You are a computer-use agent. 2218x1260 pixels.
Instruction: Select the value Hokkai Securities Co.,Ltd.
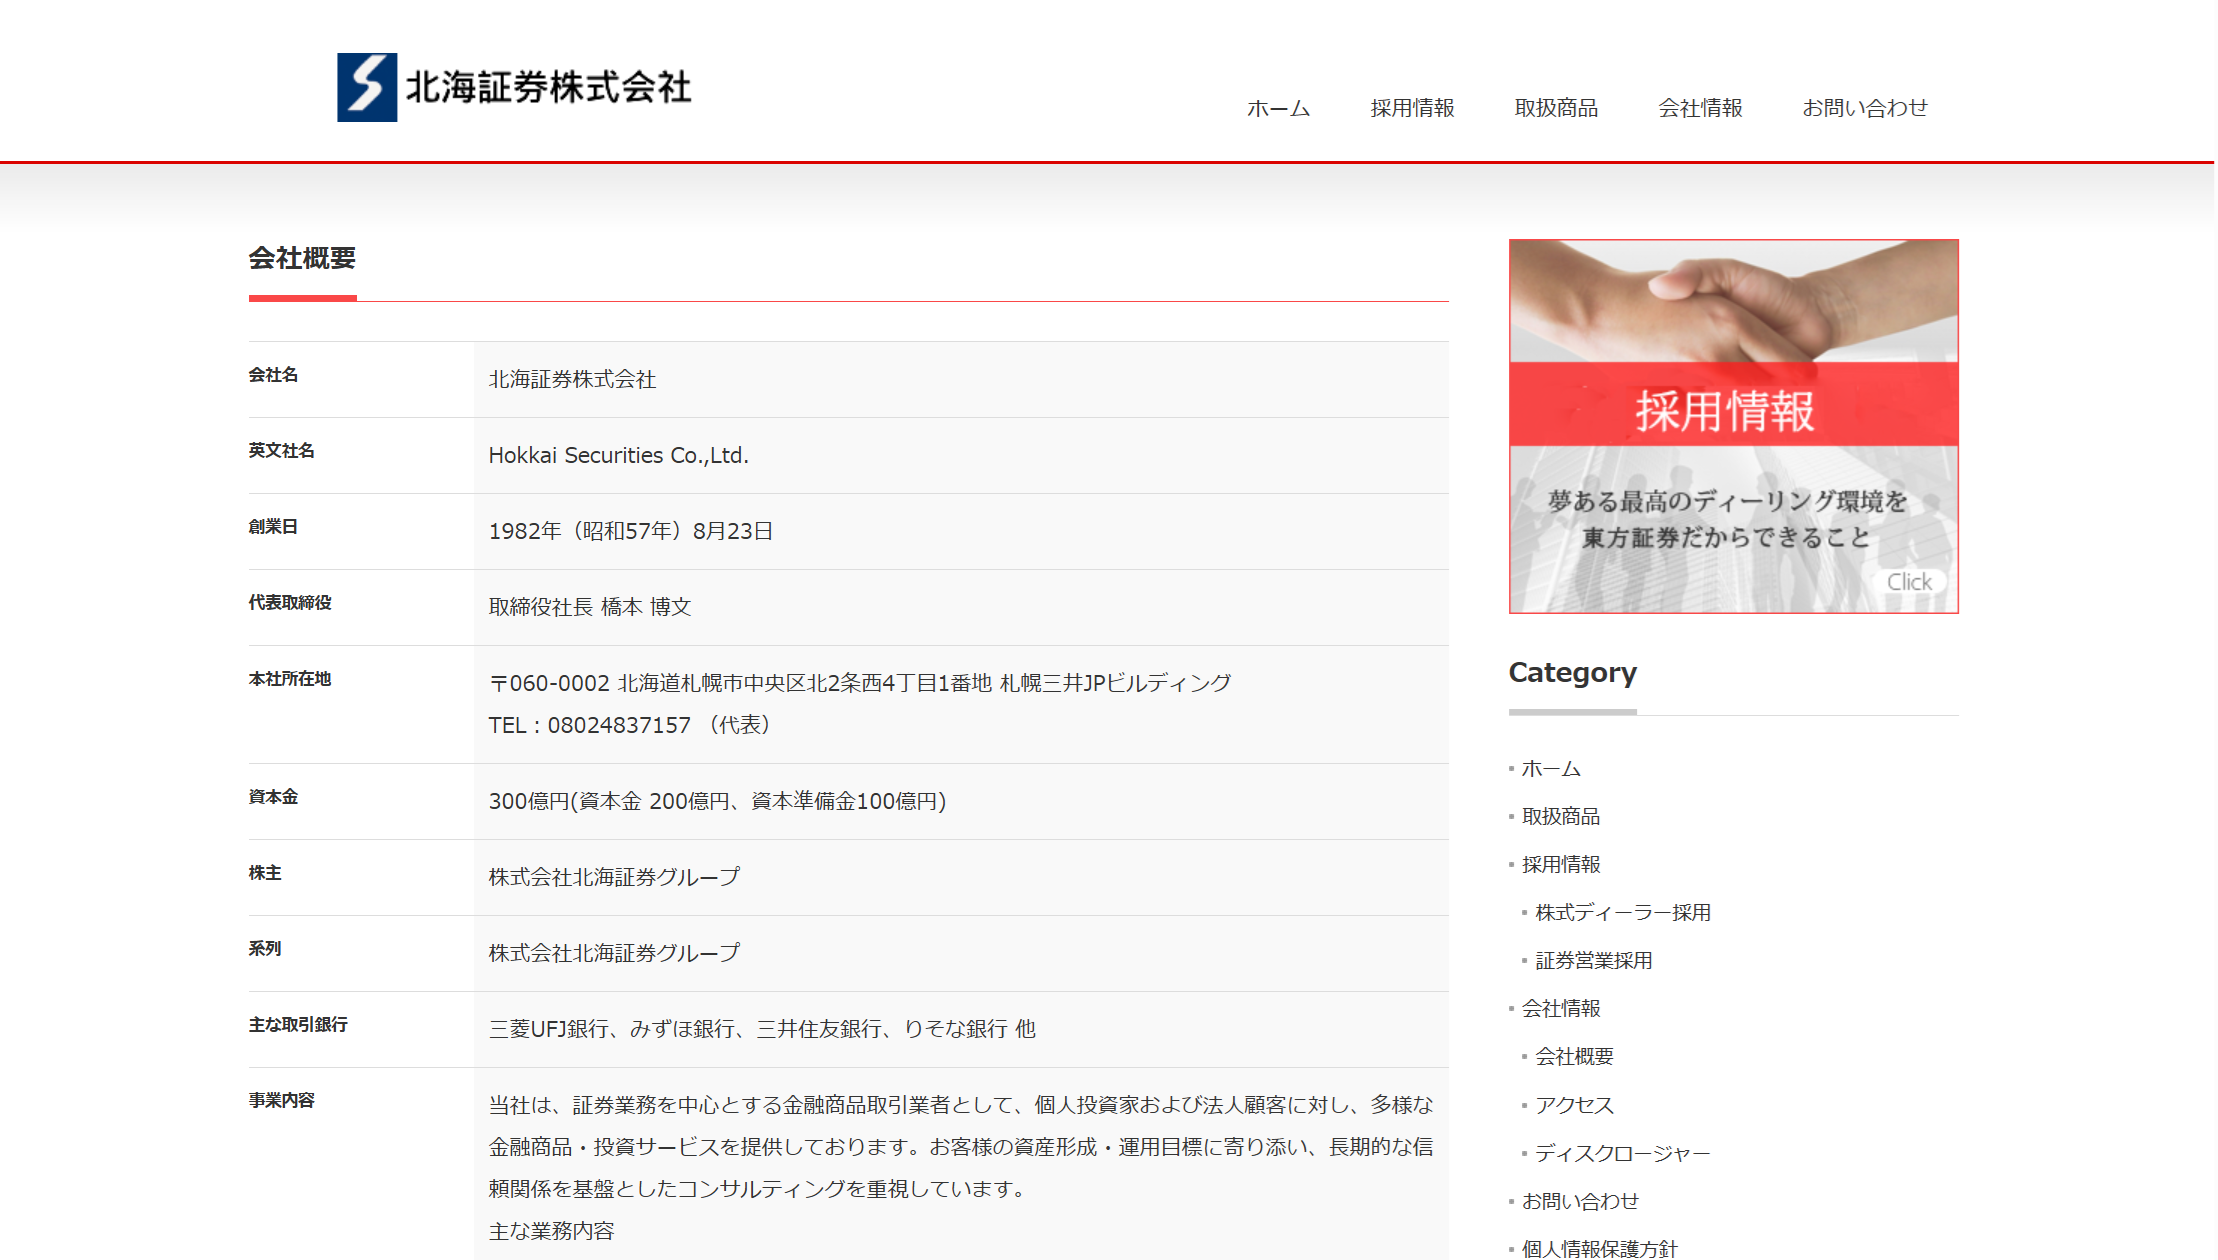(x=618, y=456)
